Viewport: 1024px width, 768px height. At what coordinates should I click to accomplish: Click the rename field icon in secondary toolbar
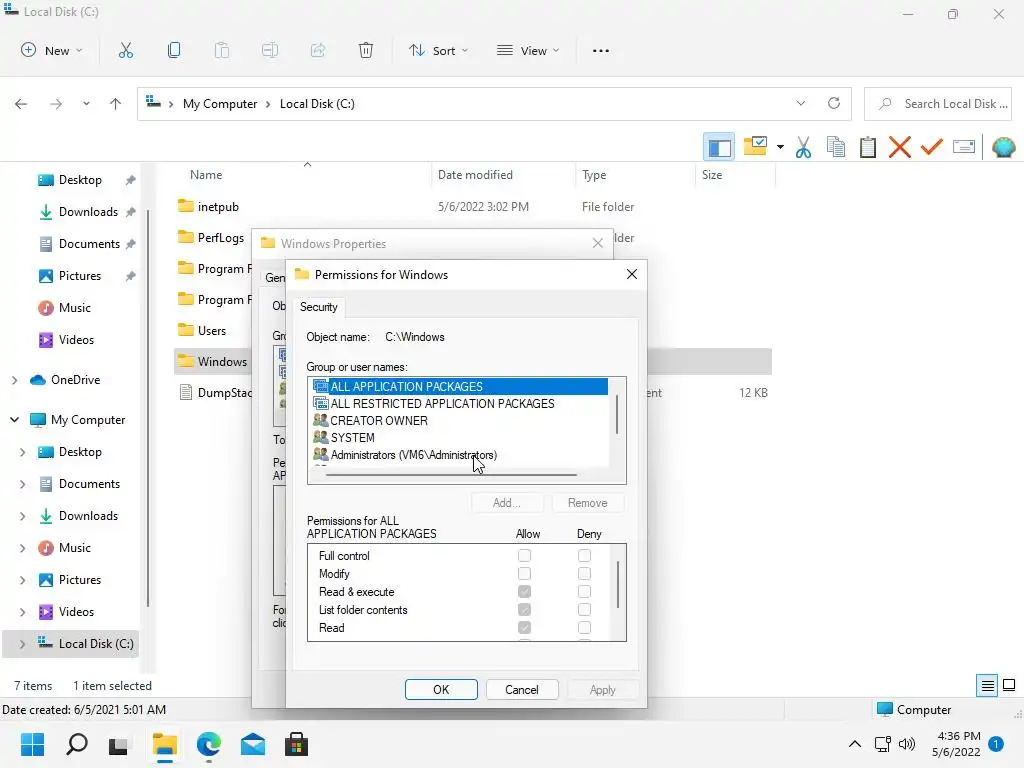[964, 147]
